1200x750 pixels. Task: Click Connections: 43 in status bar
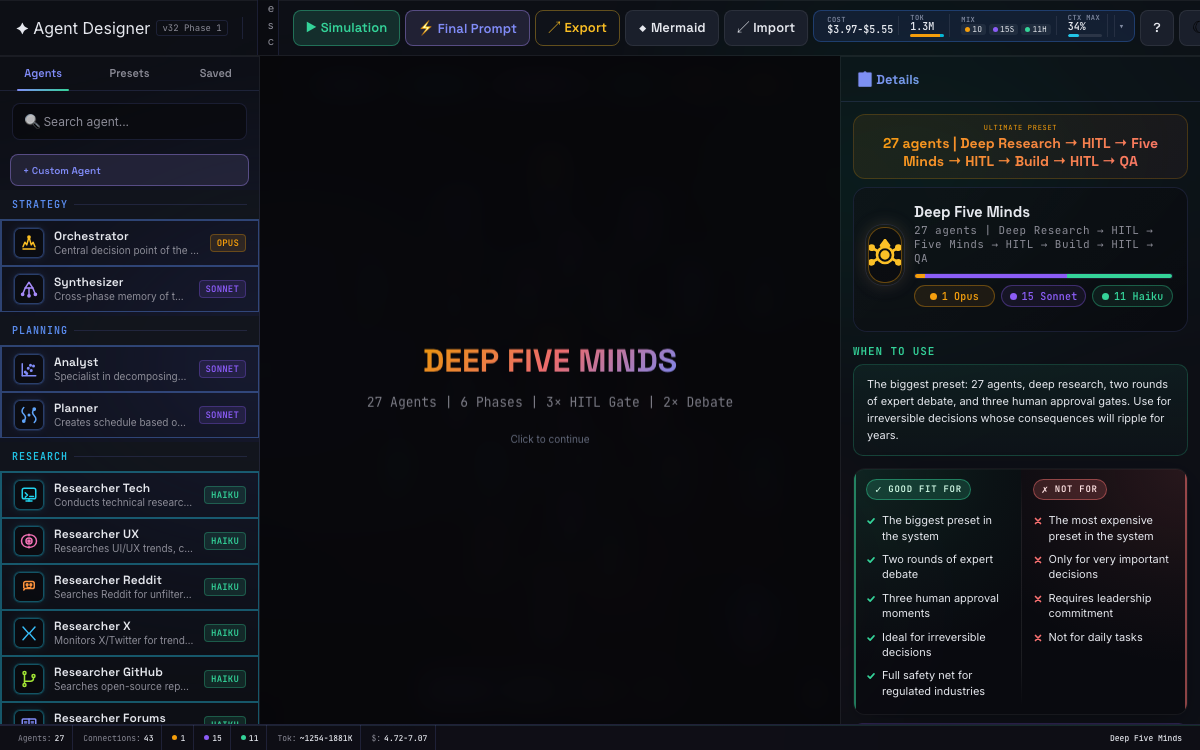[x=119, y=738]
